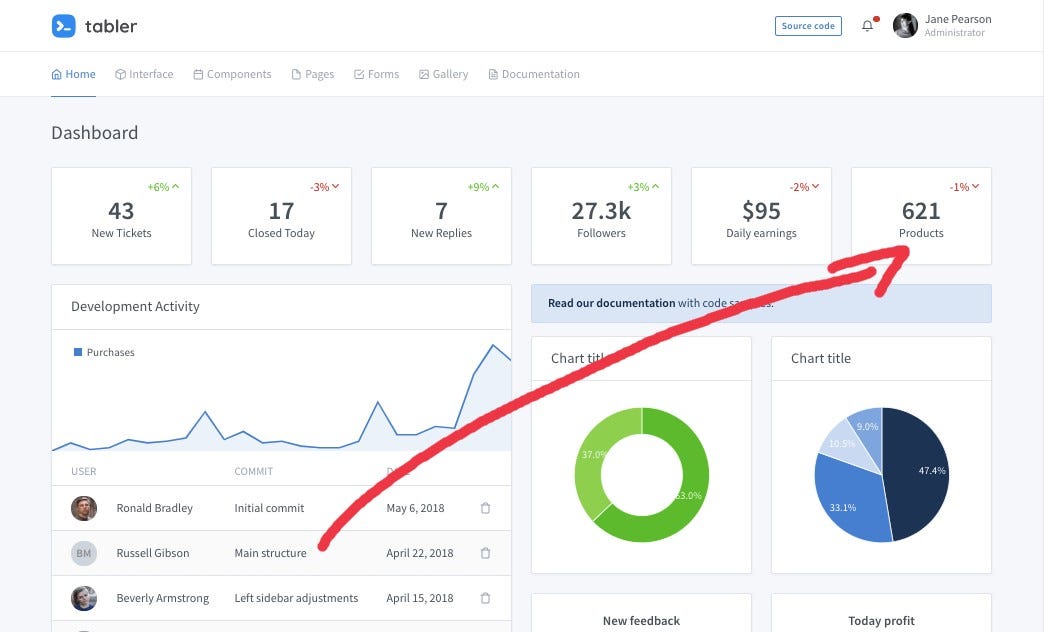
Task: Delete Beverly Armstrong's commit using trash icon
Action: coord(485,598)
